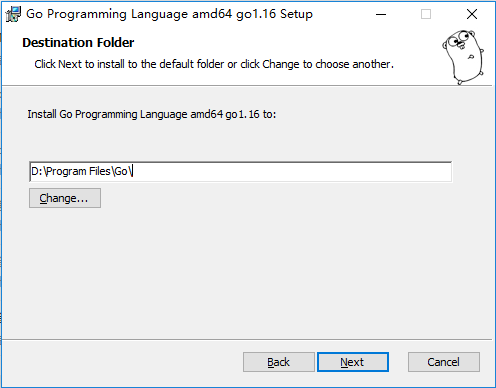Place the cursor on "Program Files" in the path
Image resolution: width=496 pixels, height=388 pixels.
(x=78, y=171)
